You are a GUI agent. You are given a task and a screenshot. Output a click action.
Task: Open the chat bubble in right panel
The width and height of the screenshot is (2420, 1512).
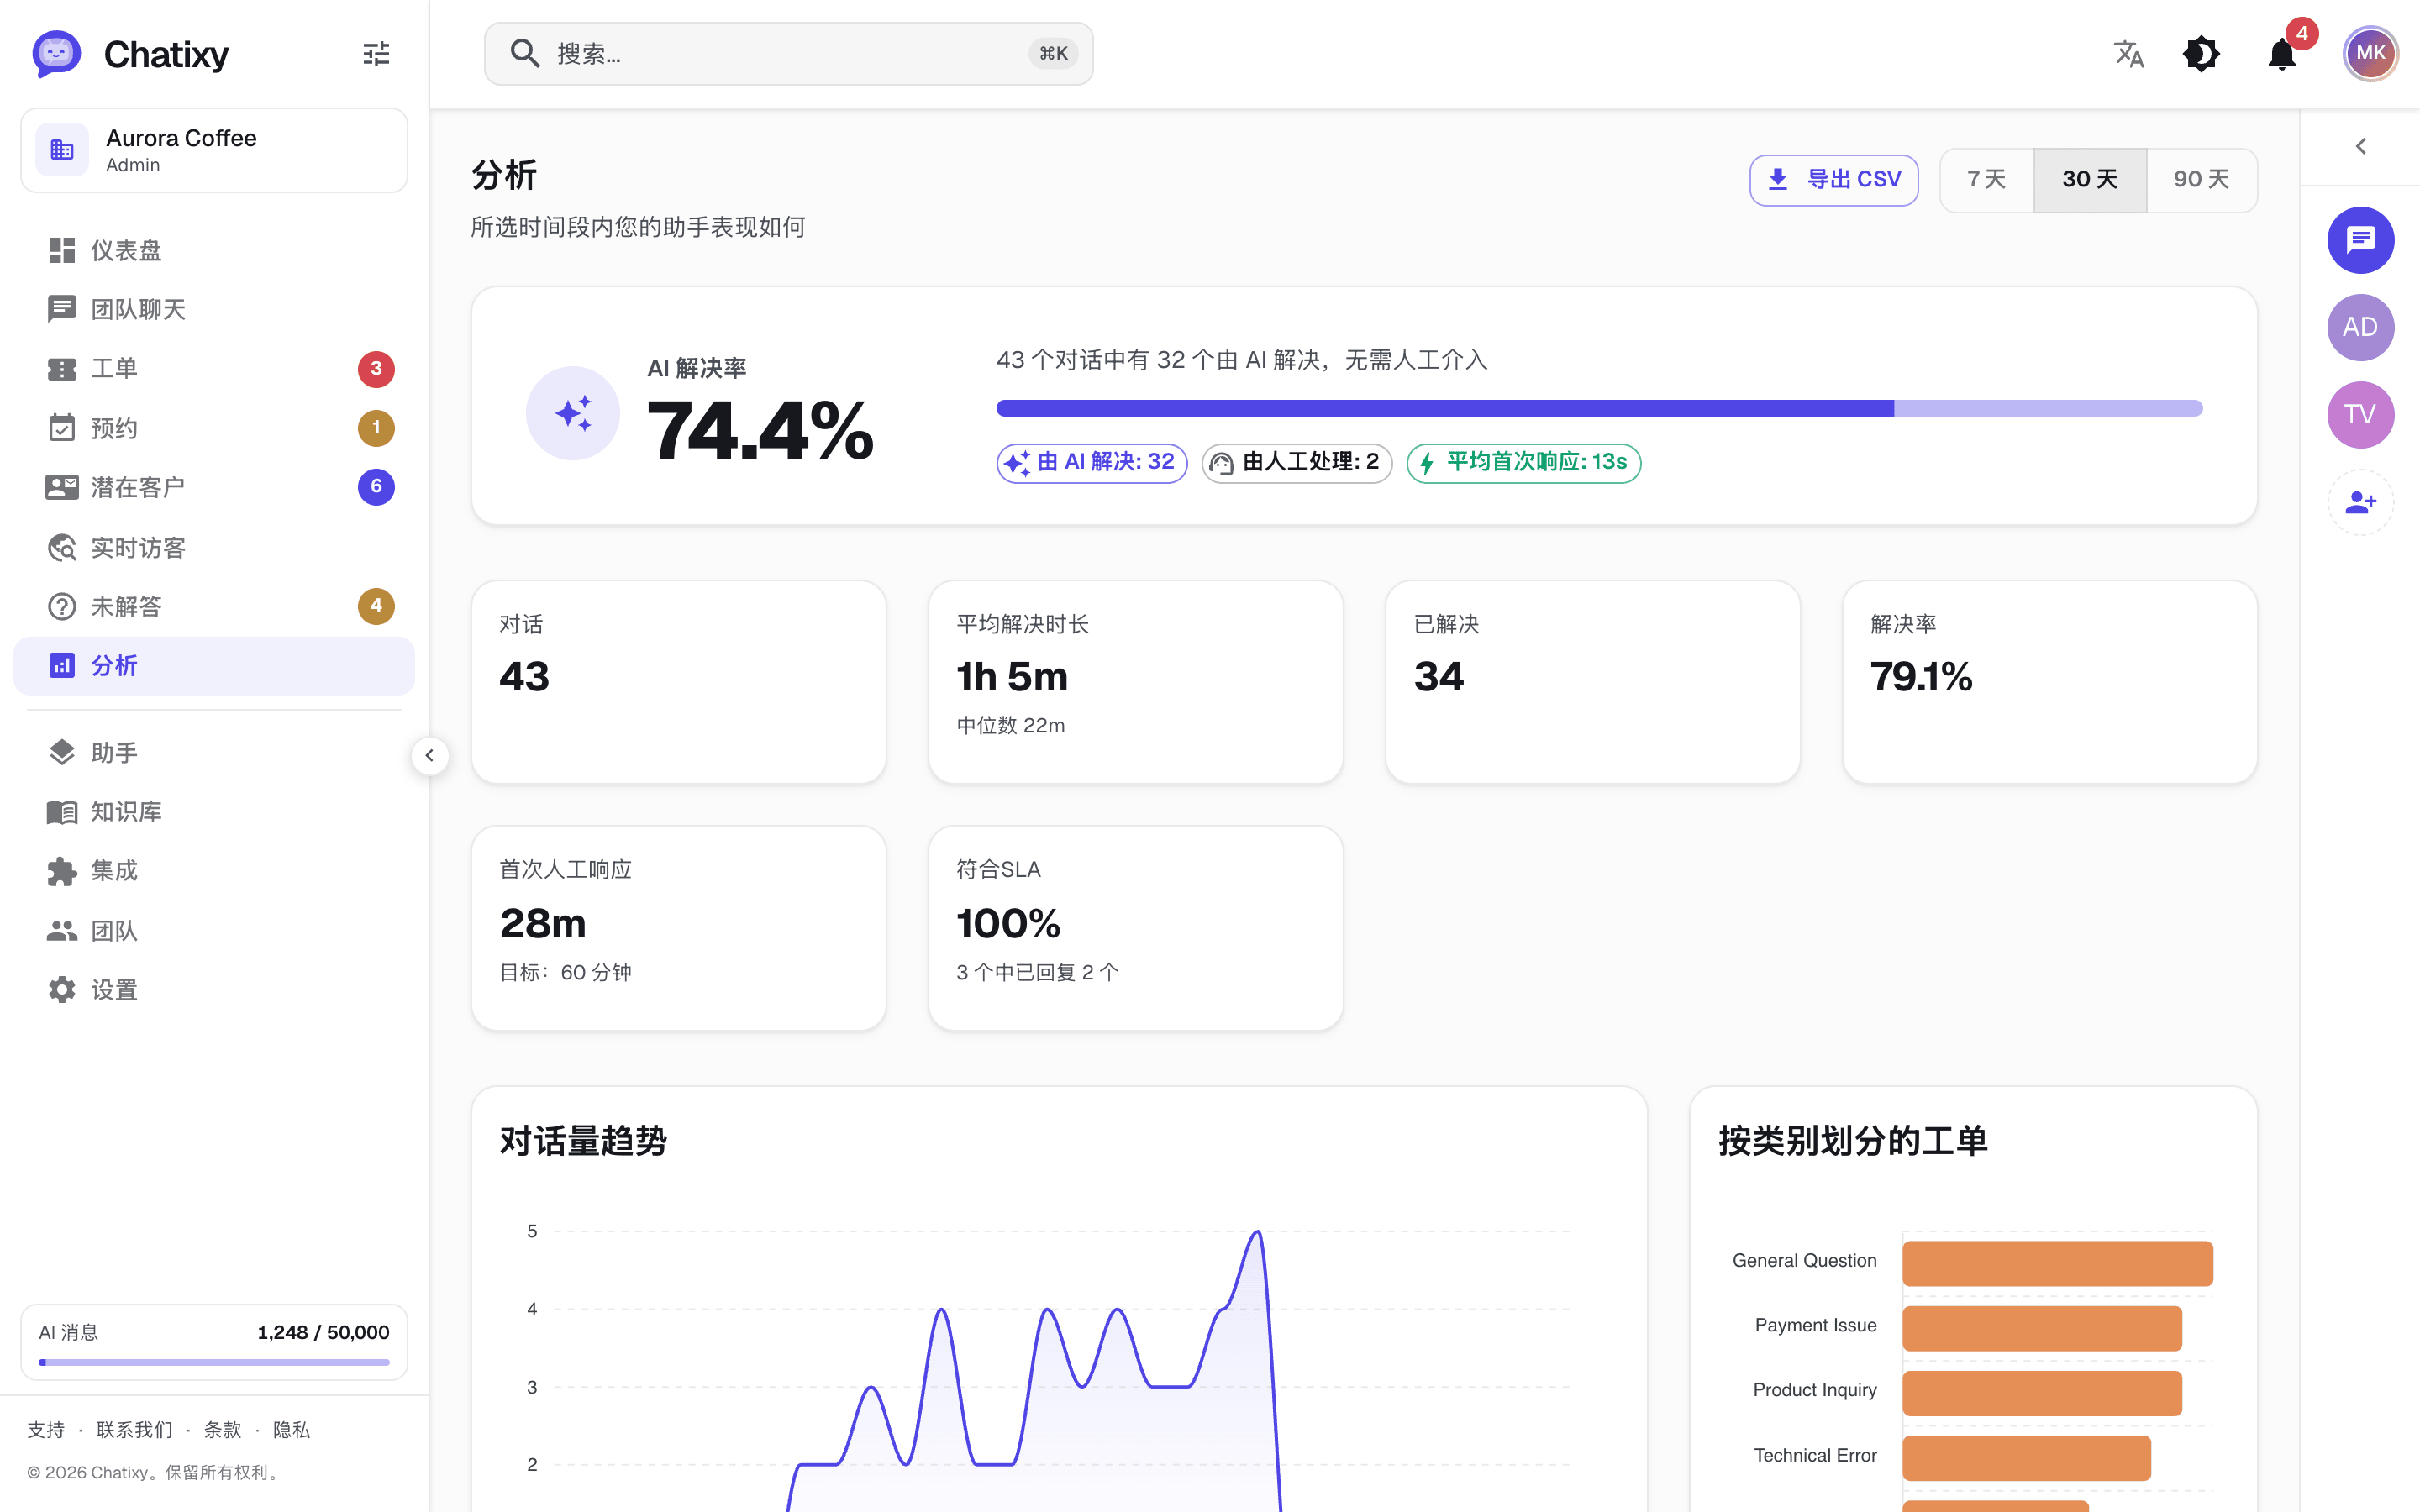[x=2360, y=240]
